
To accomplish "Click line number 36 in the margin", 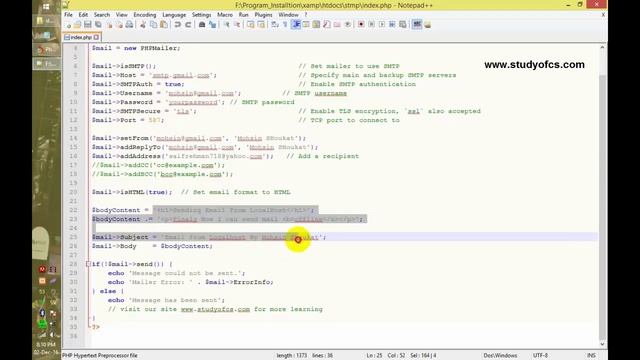I will (x=73, y=336).
